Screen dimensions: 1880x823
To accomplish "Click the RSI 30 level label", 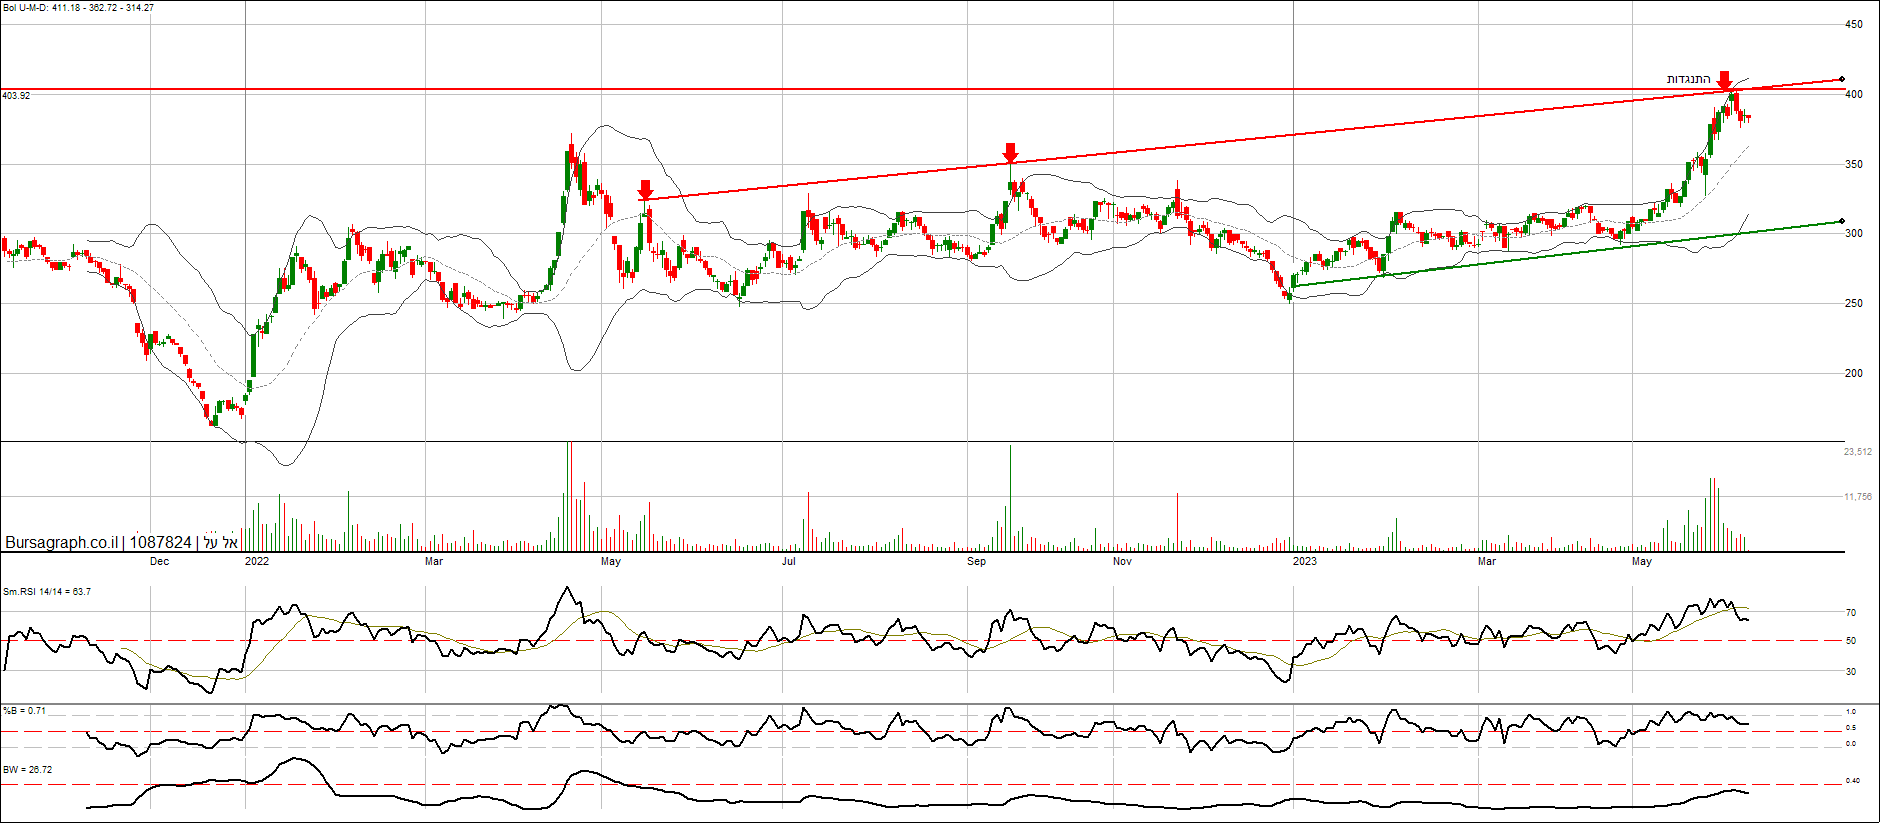I will tap(1851, 672).
